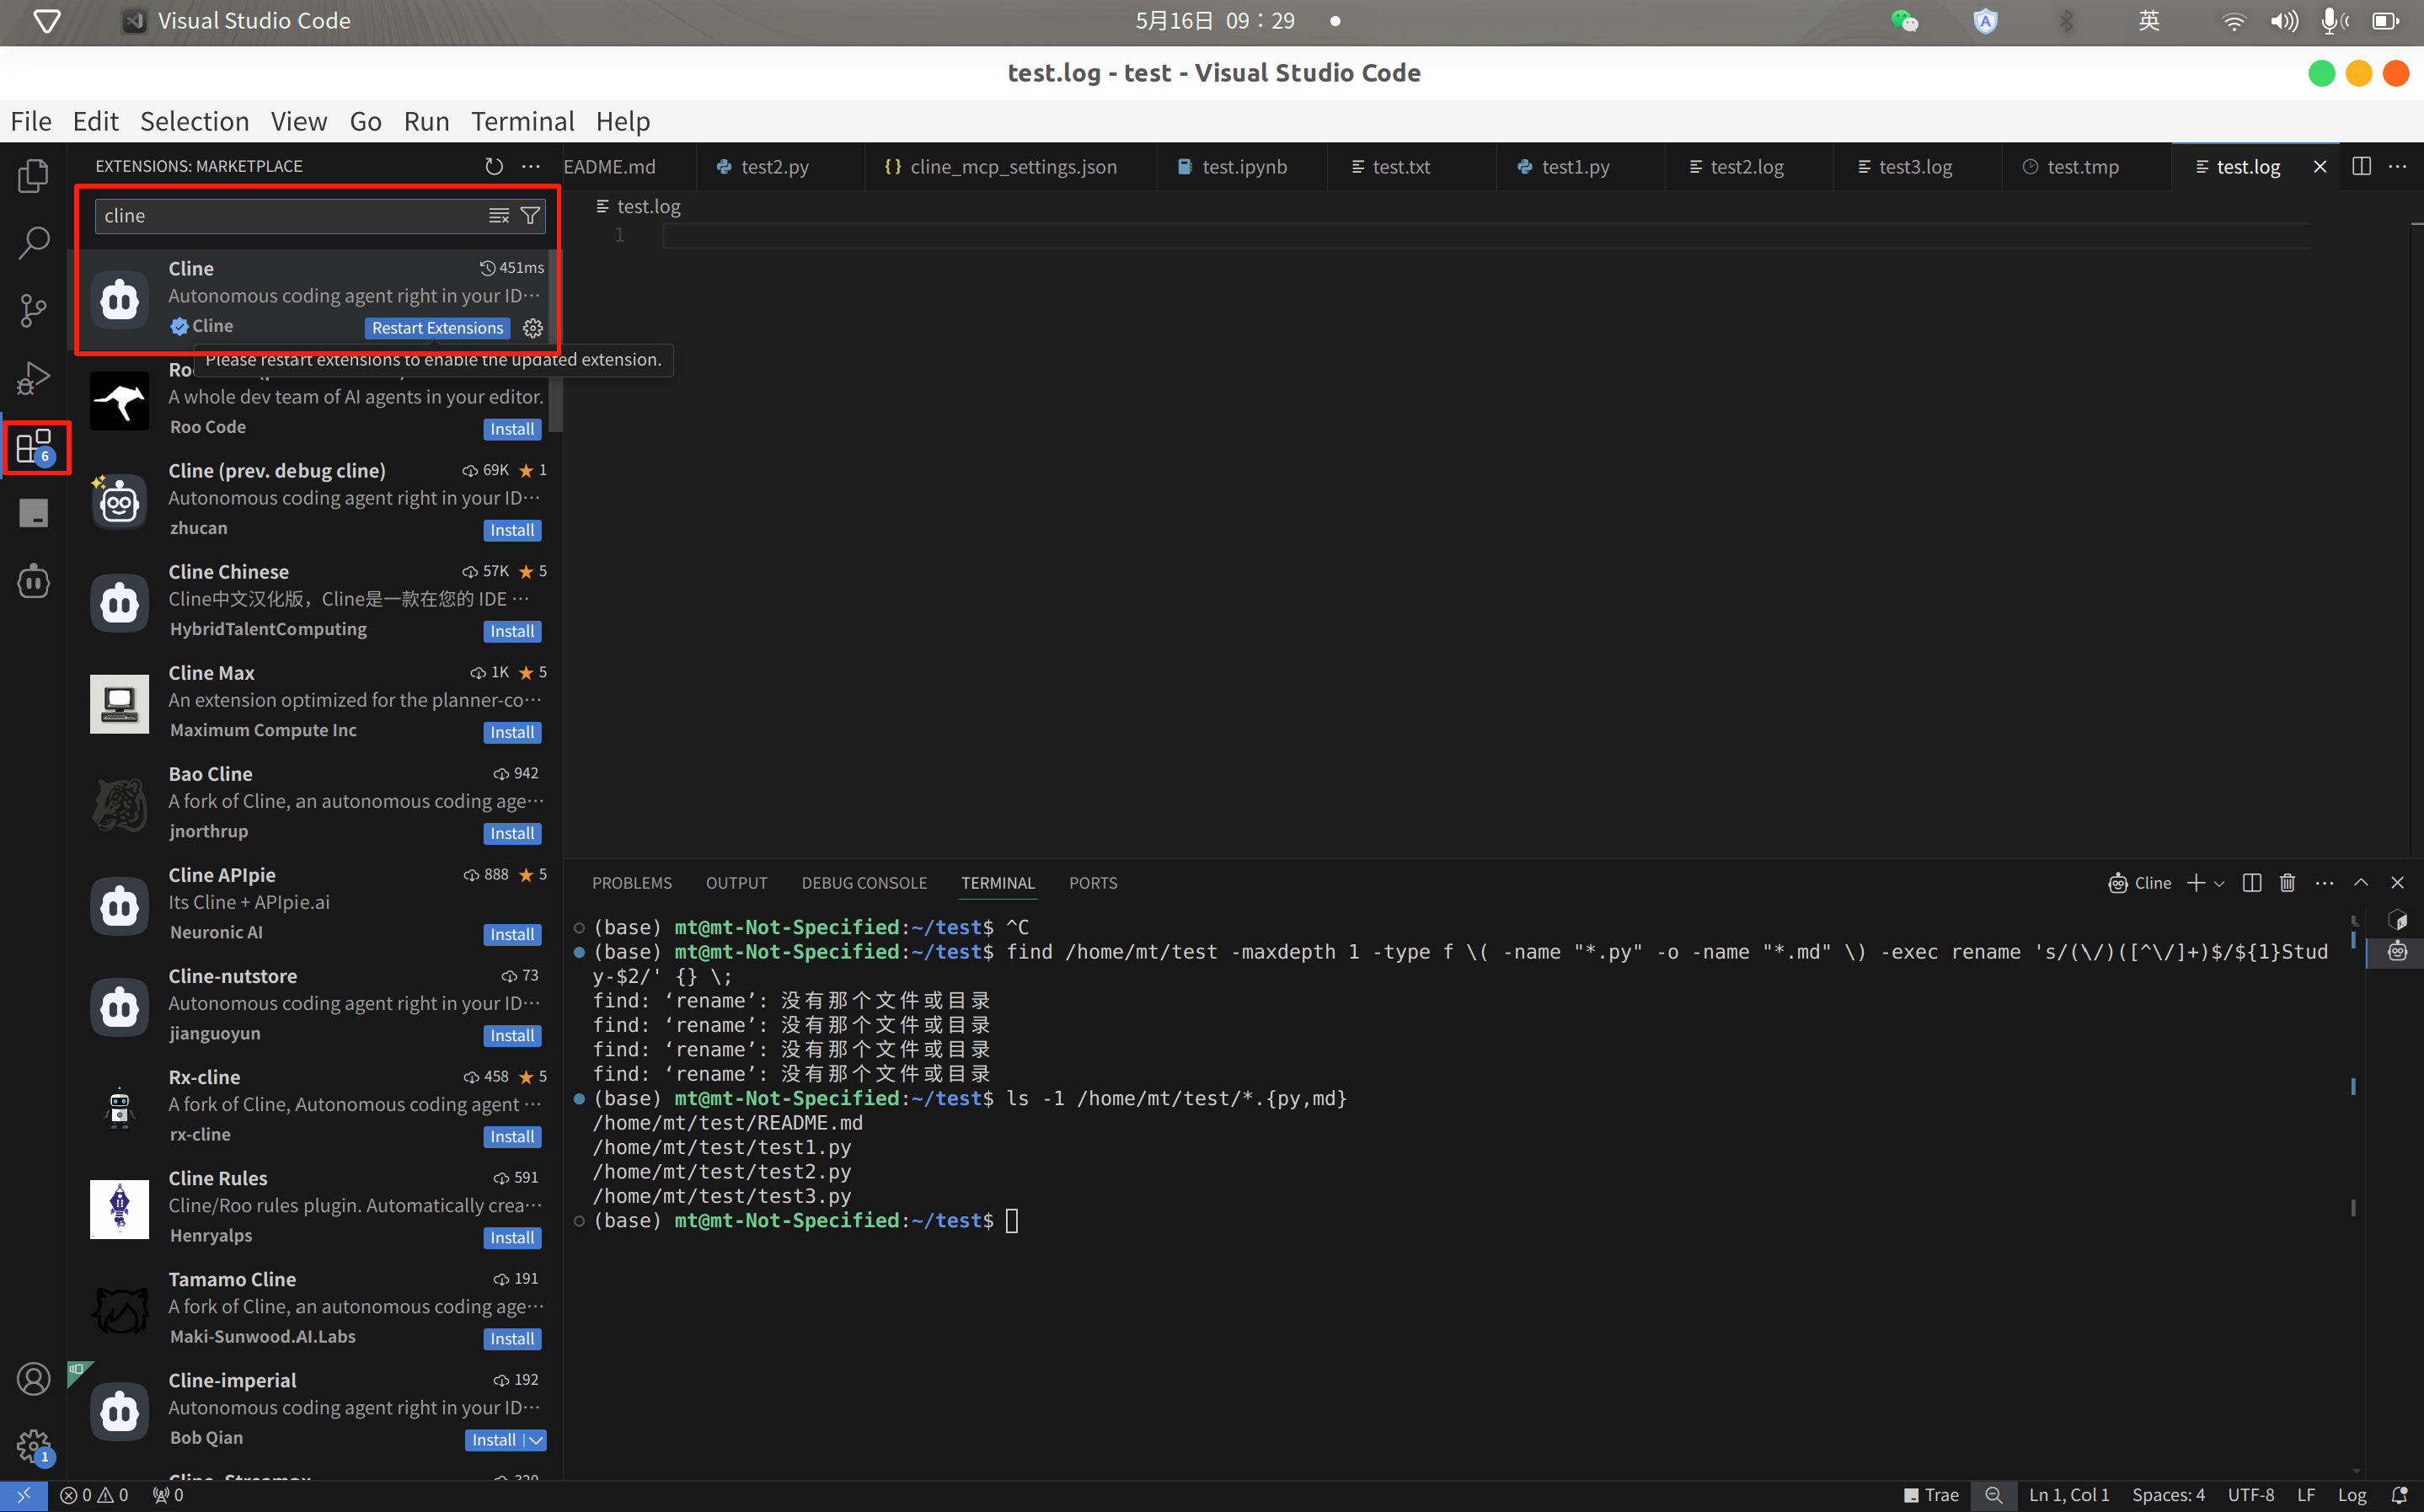Open the Explorer view in activity bar
Image resolution: width=2424 pixels, height=1512 pixels.
click(33, 176)
